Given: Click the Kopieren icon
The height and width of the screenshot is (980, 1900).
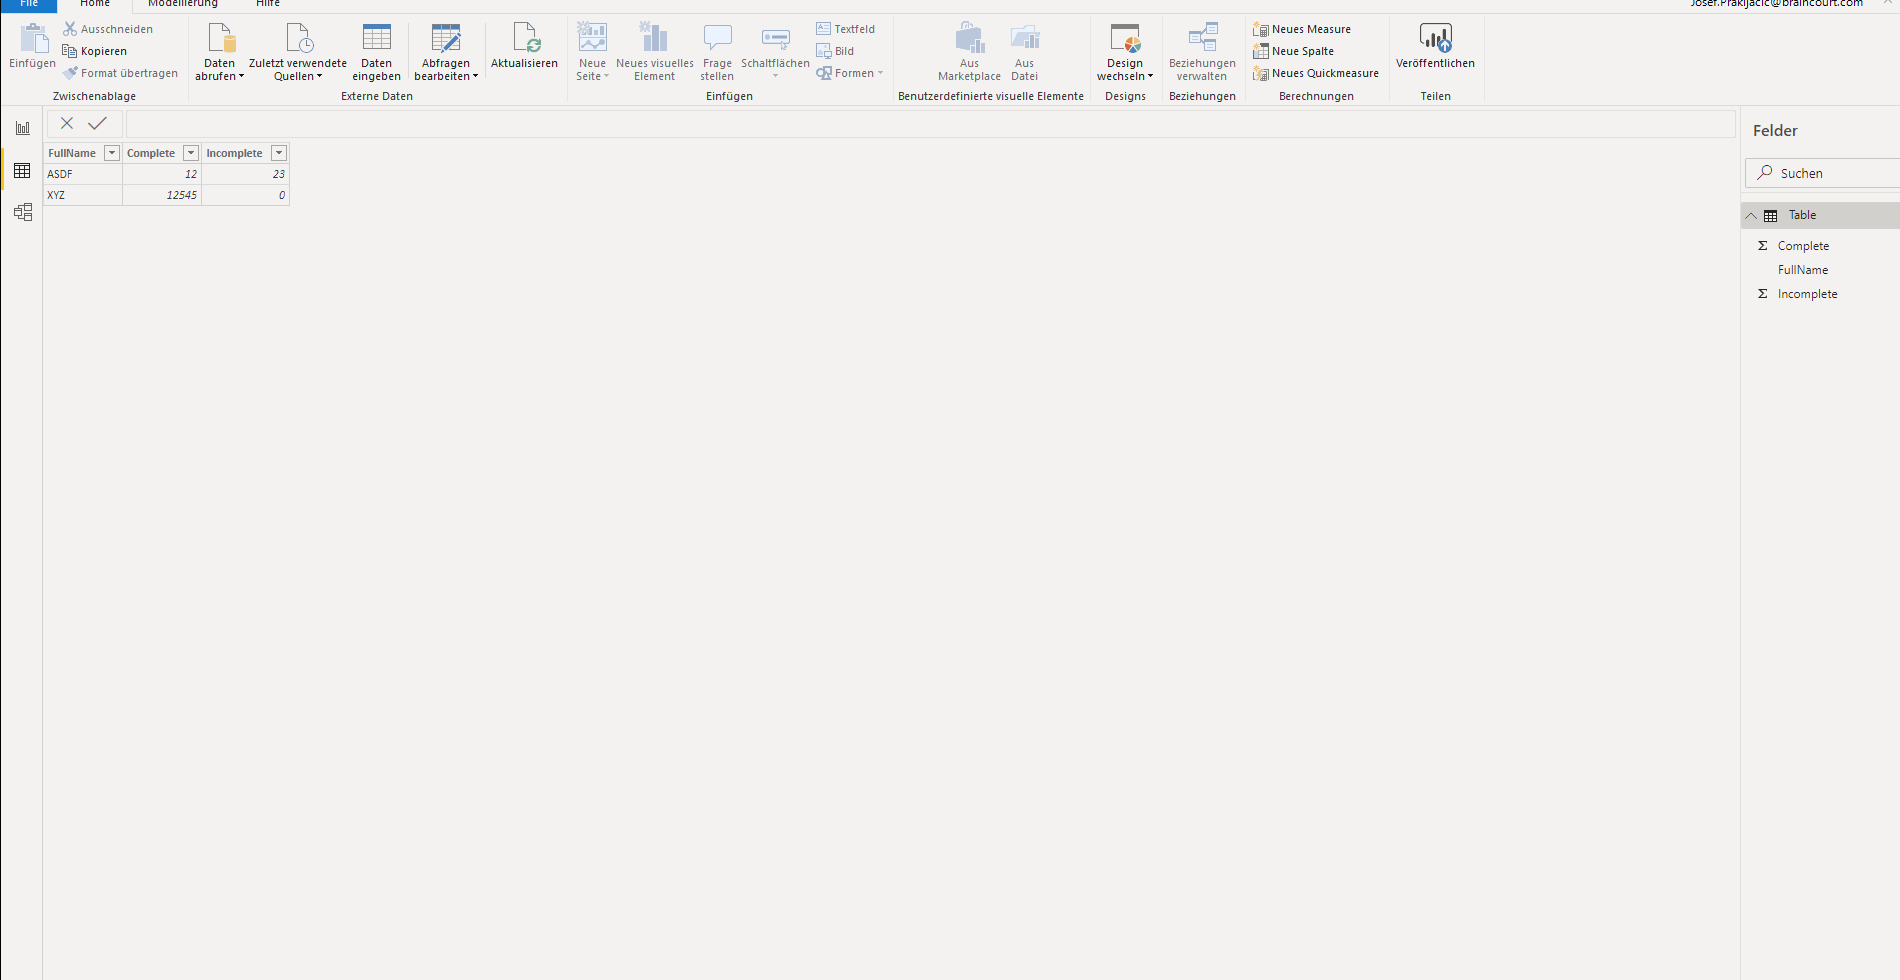Looking at the screenshot, I should pyautogui.click(x=69, y=51).
